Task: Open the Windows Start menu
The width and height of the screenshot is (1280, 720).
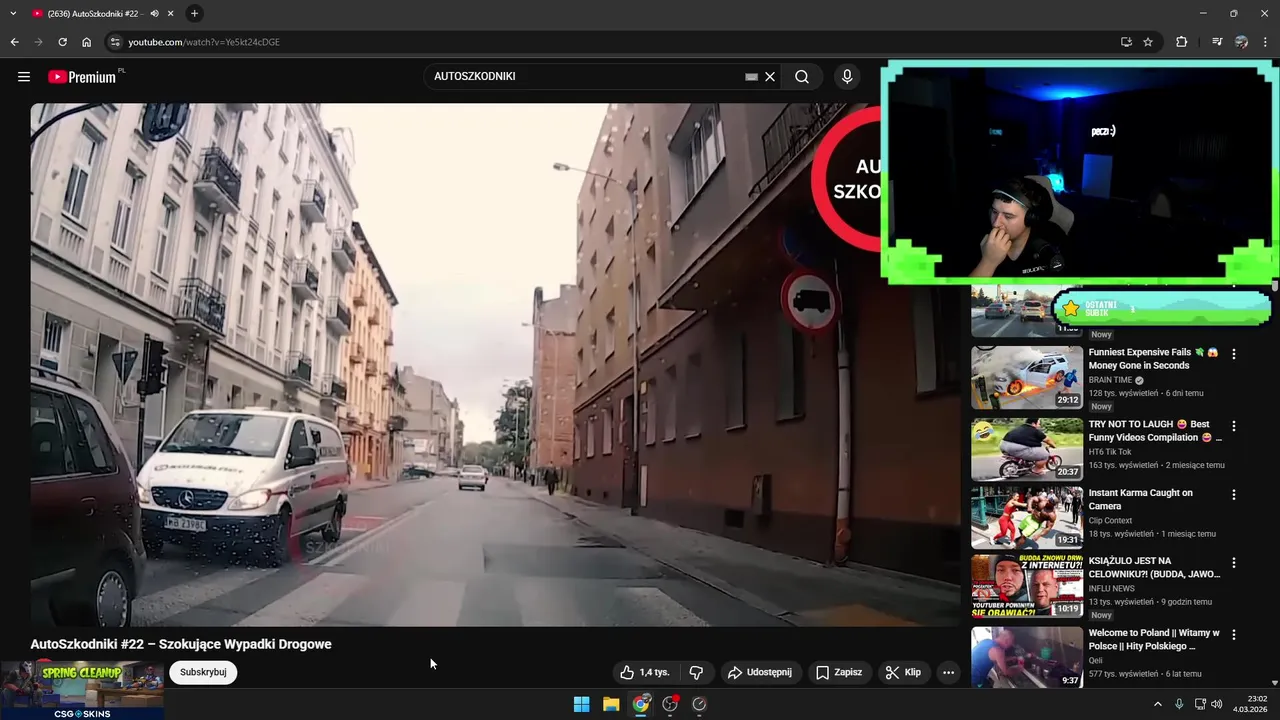Action: (x=581, y=704)
